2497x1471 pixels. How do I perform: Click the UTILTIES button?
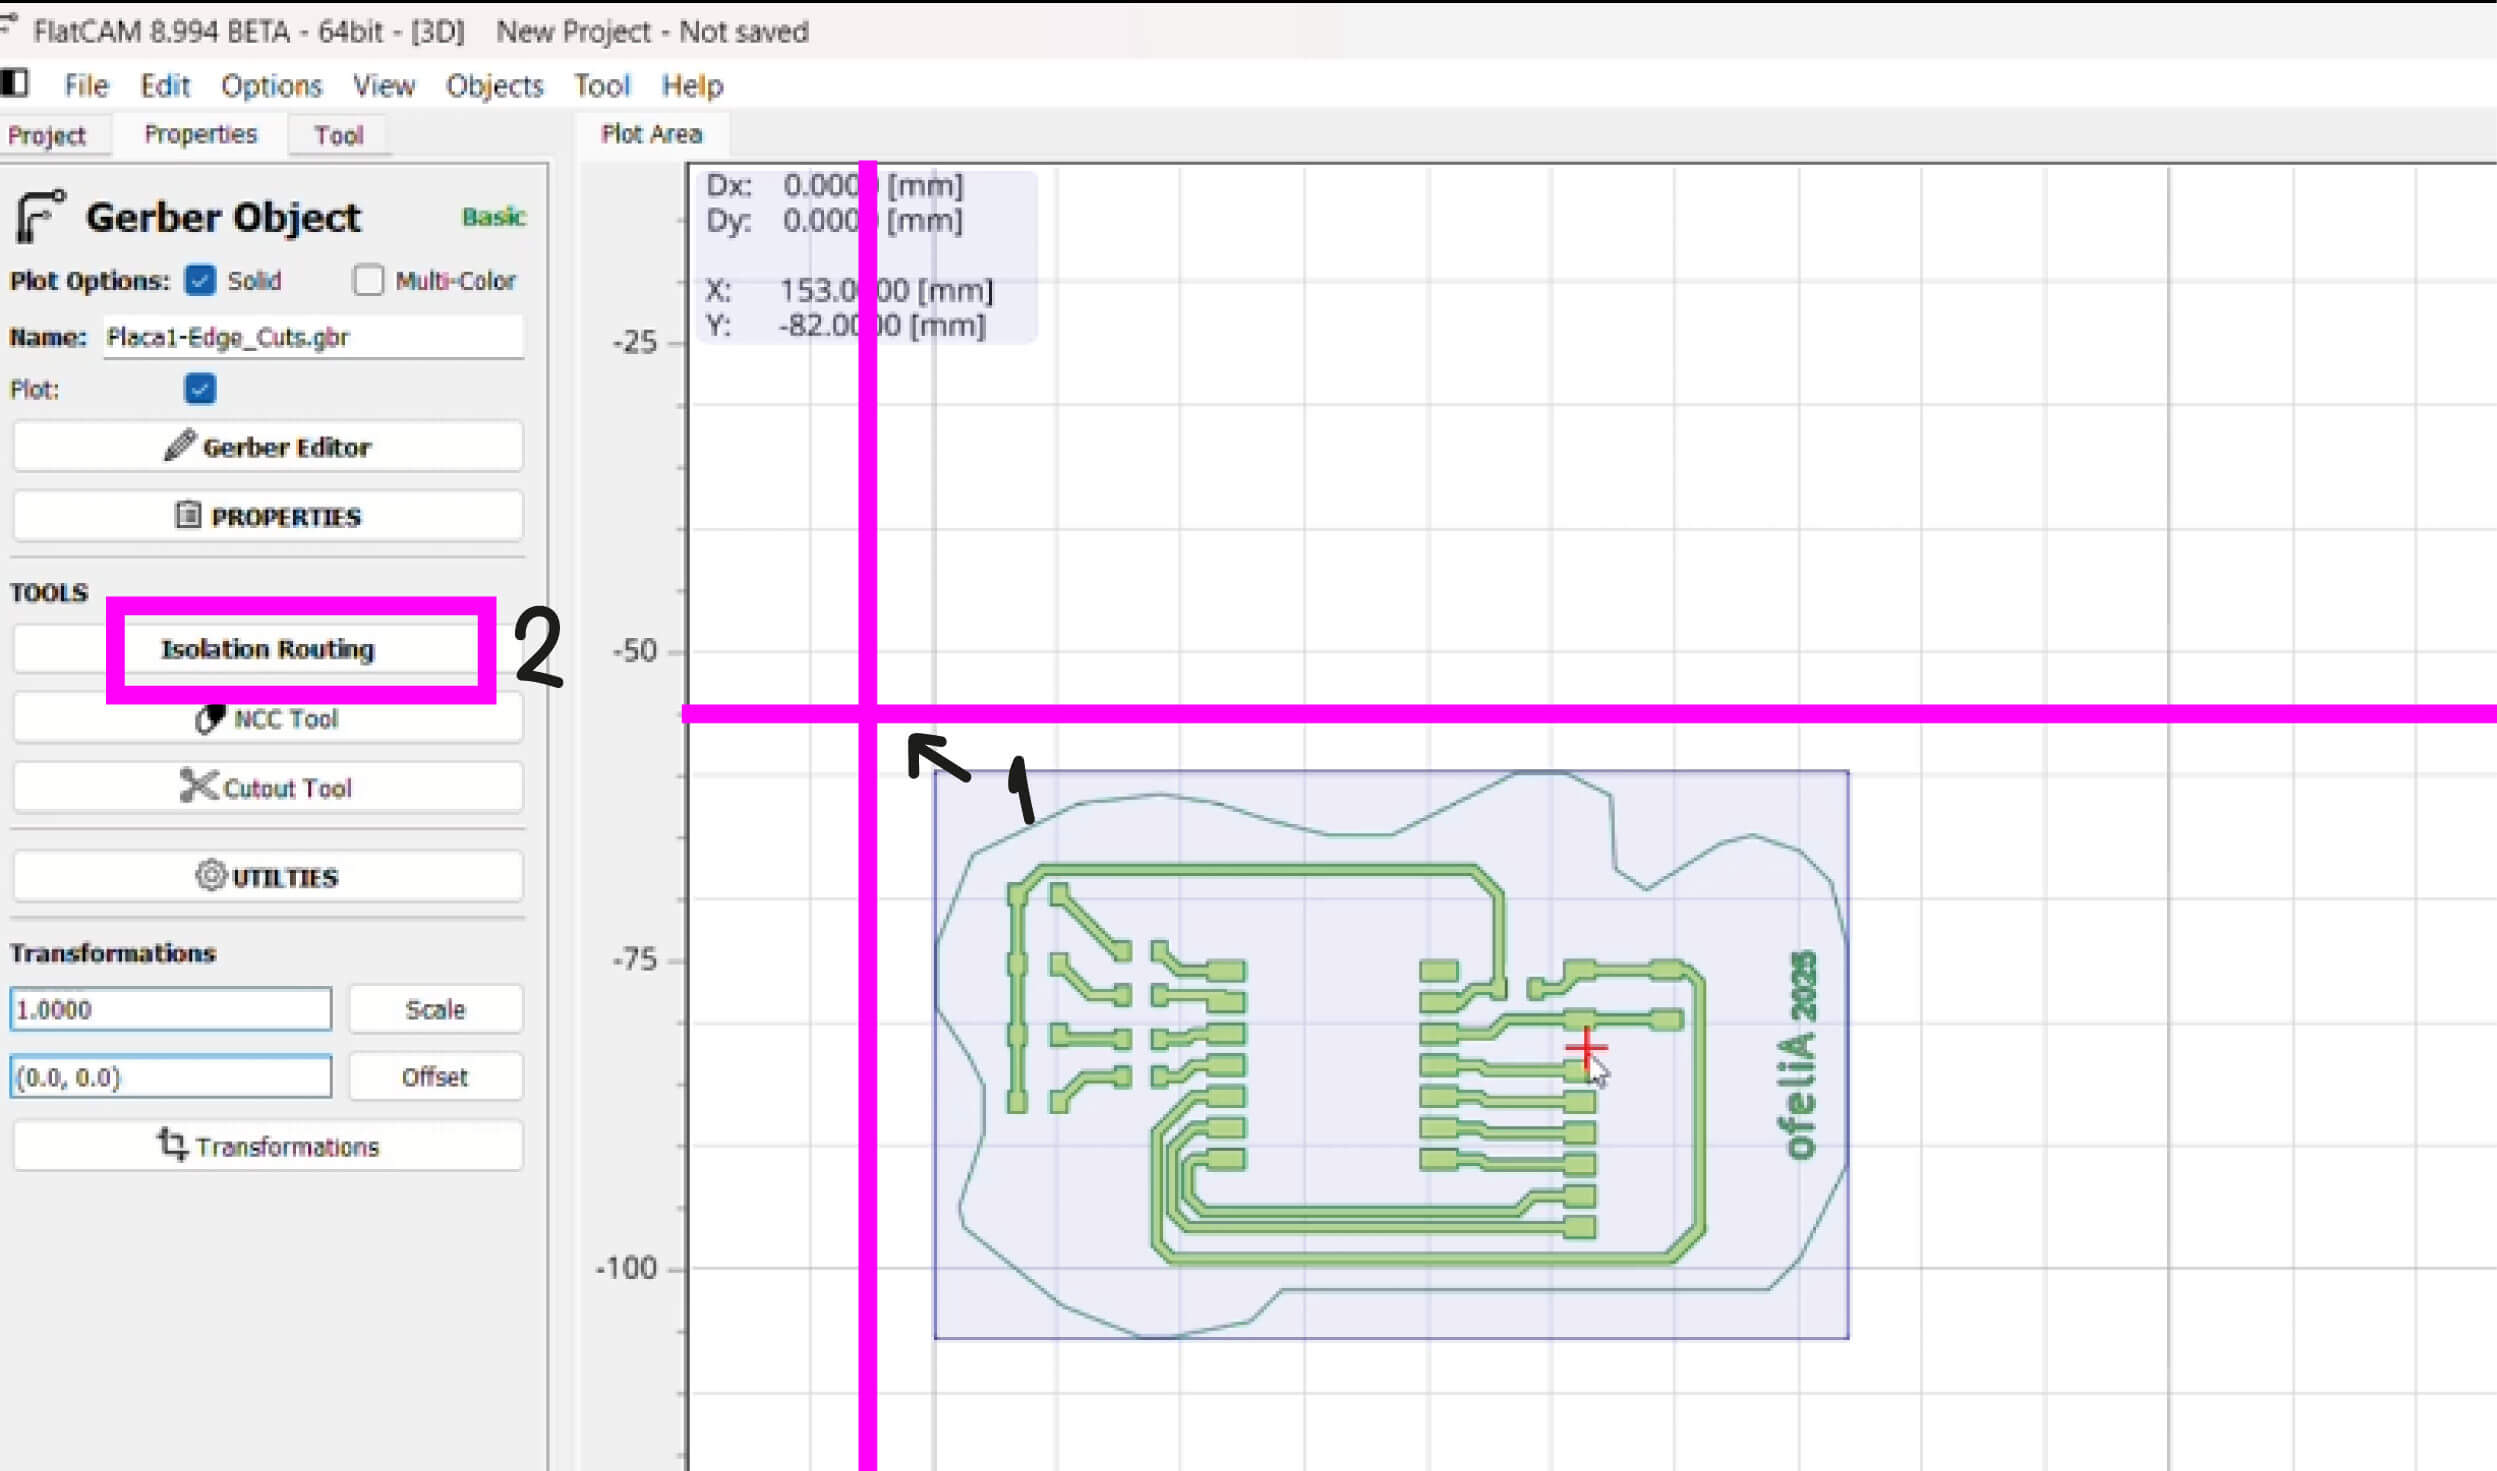[268, 876]
